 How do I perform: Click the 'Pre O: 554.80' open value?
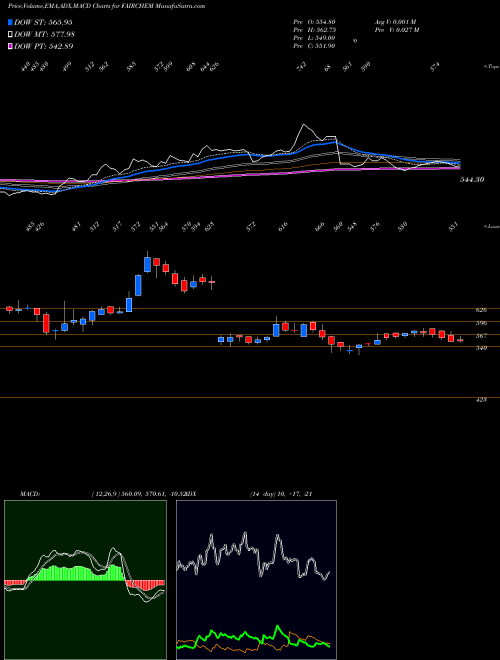coord(315,22)
